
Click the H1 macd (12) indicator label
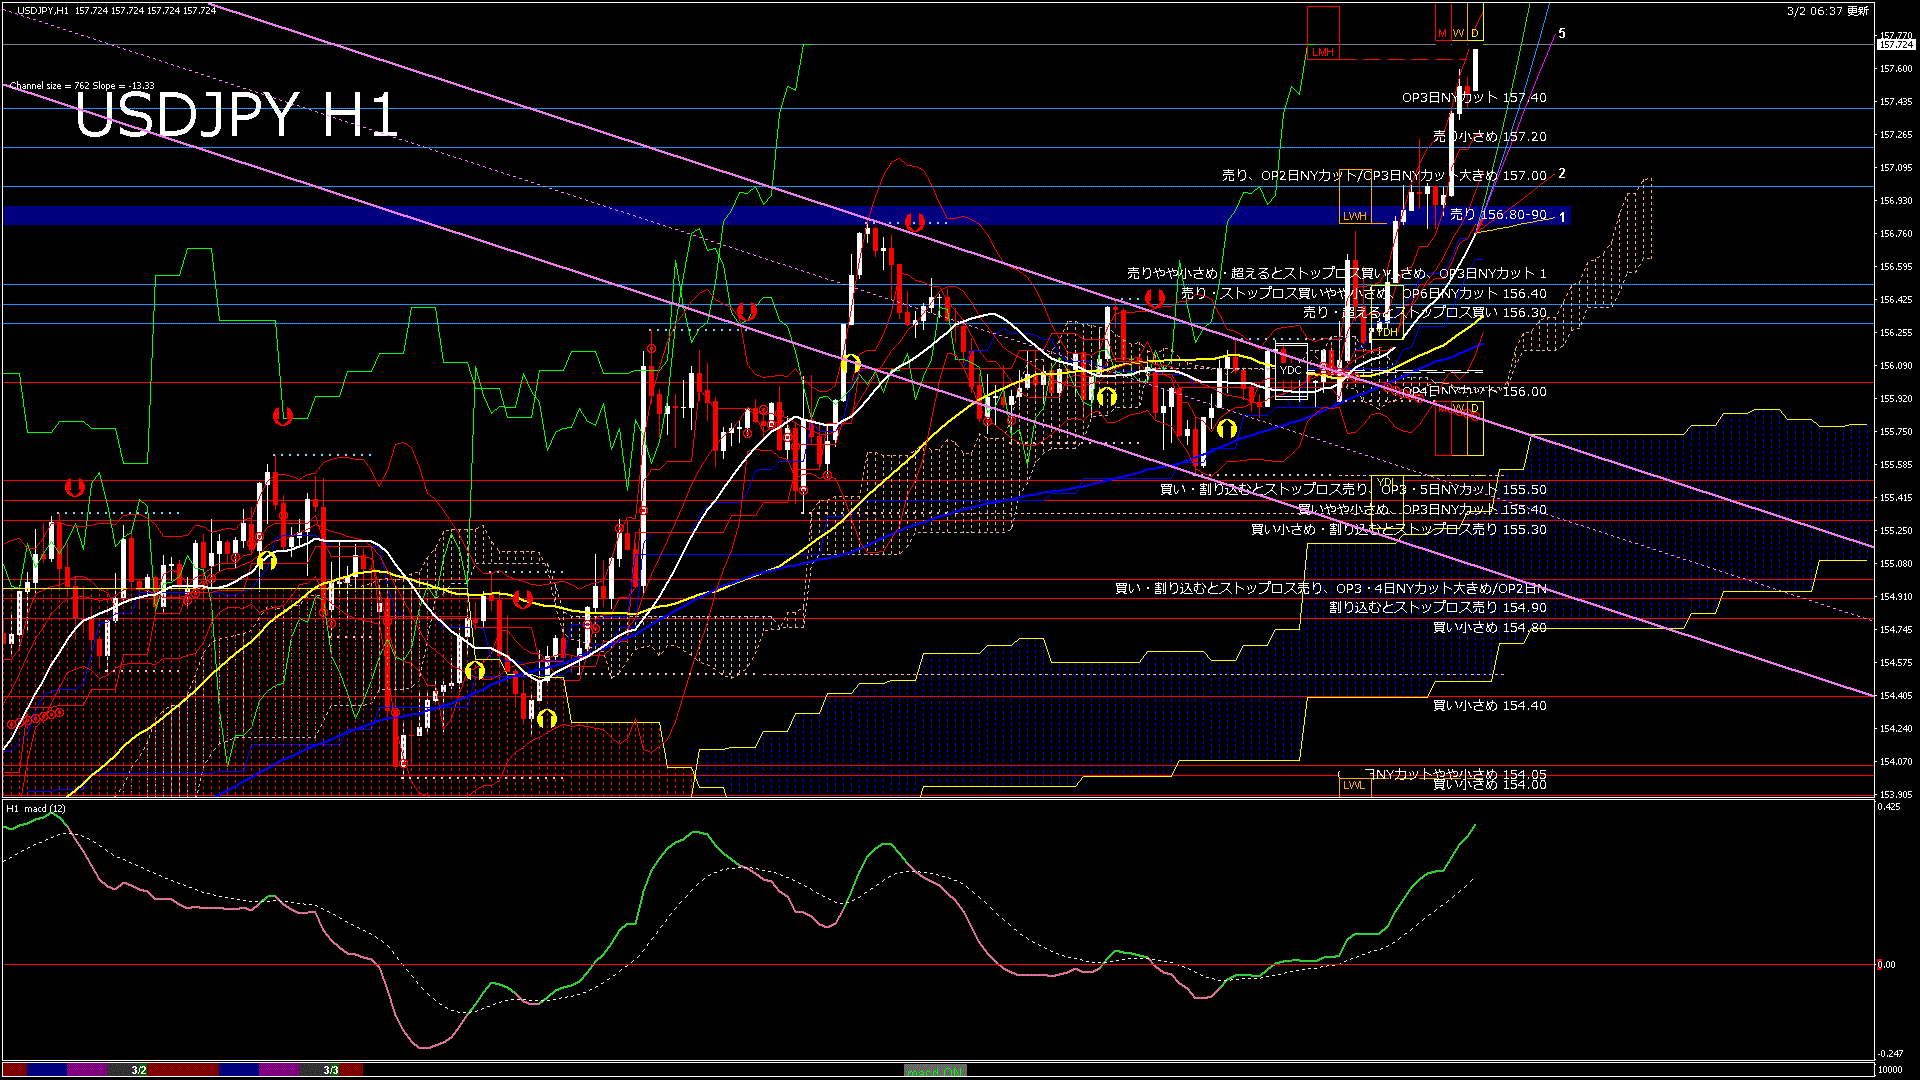click(36, 808)
